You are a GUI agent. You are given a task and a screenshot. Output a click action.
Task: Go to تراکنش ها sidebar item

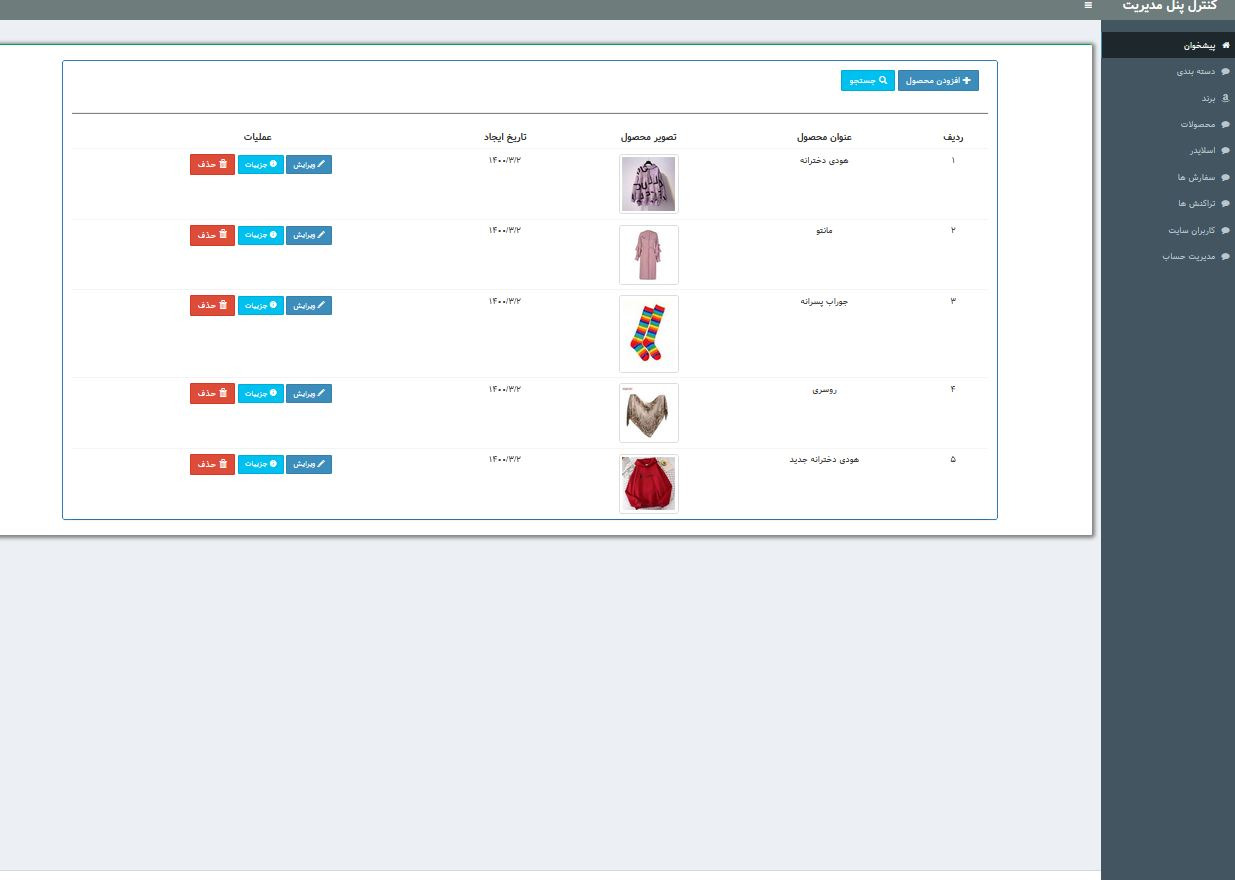1196,204
